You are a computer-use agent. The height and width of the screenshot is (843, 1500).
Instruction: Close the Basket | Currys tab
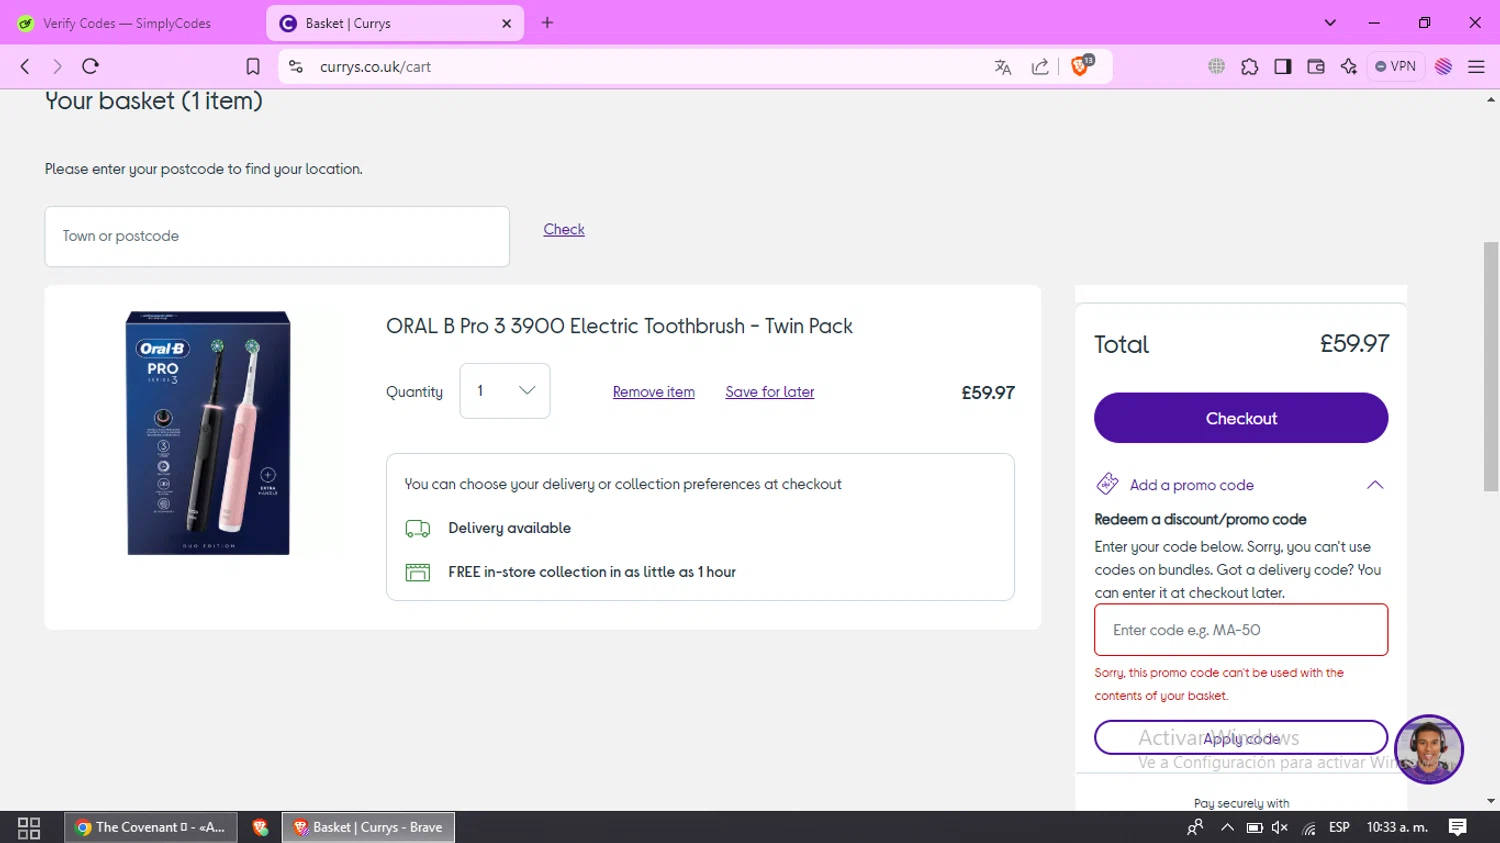coord(506,23)
